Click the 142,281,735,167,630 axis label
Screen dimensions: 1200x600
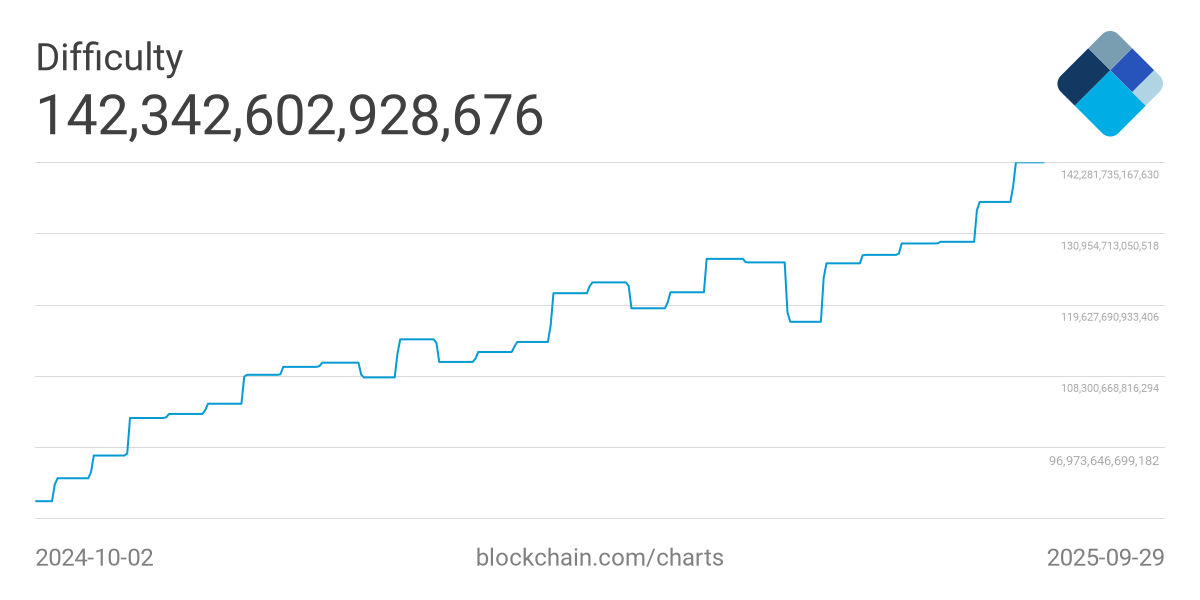(1110, 175)
